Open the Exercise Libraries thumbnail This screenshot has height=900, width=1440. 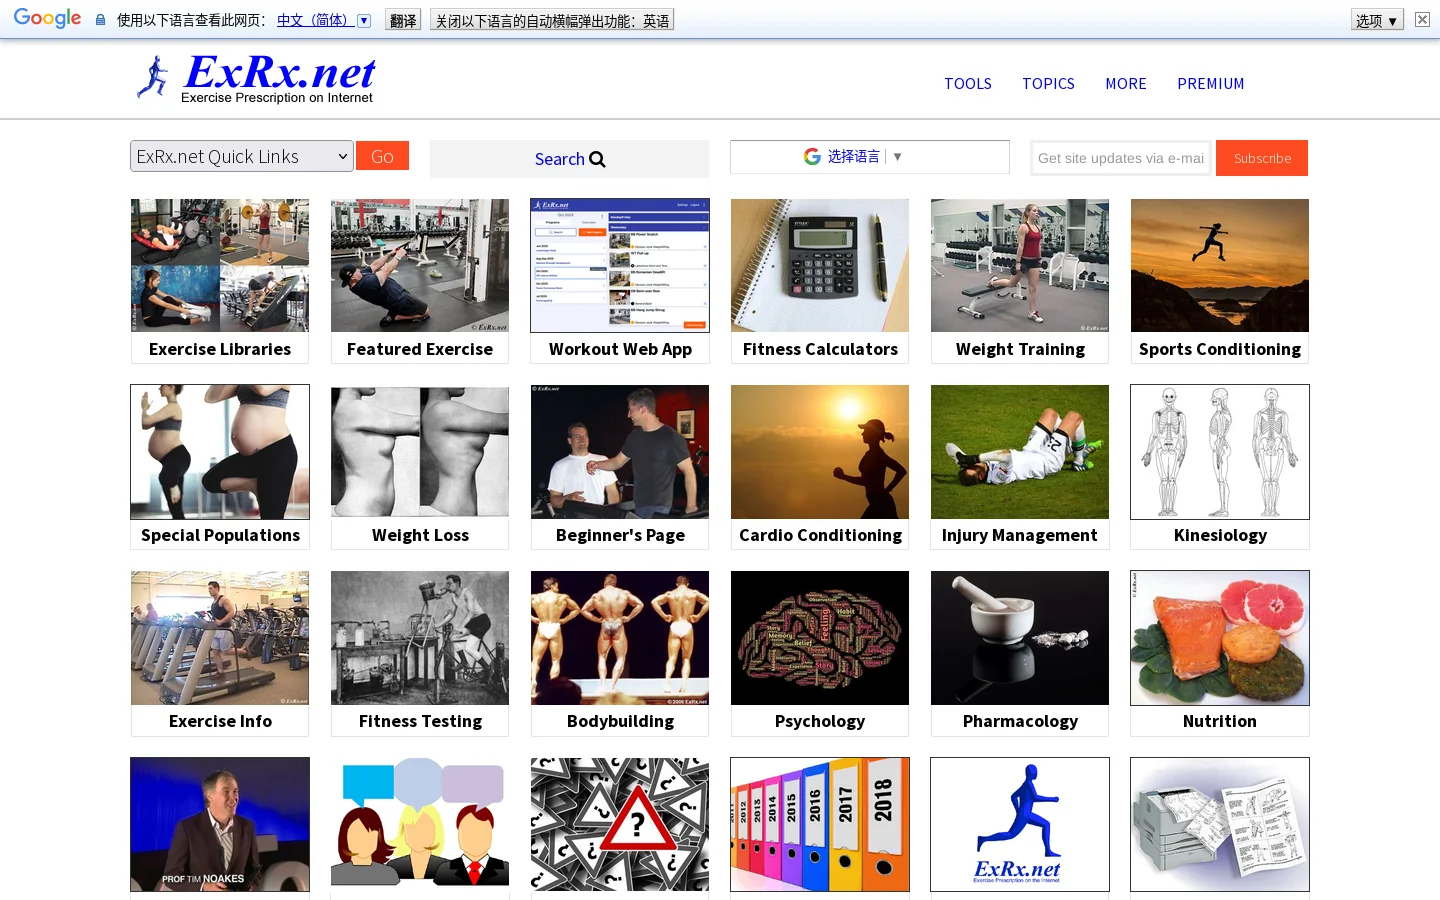(220, 265)
